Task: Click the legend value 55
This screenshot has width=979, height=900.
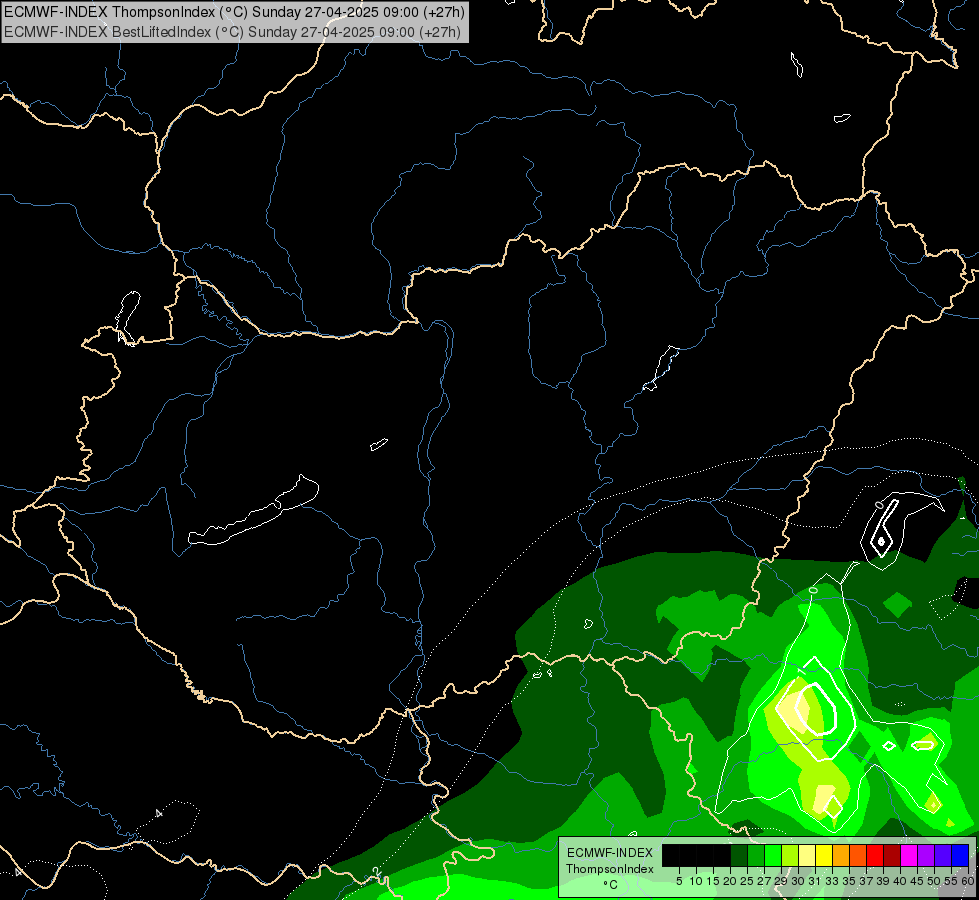Action: click(950, 881)
